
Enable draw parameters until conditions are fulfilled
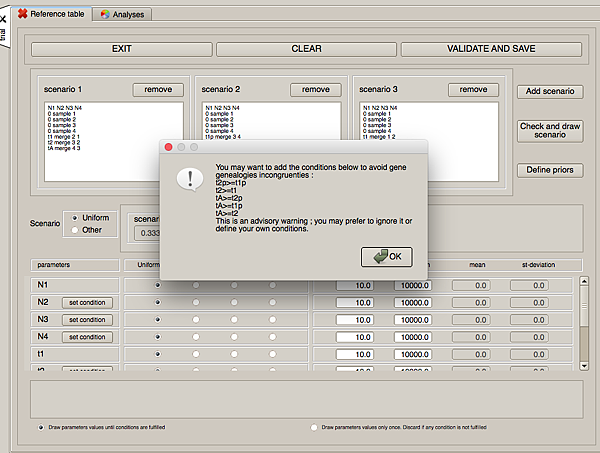click(40, 427)
